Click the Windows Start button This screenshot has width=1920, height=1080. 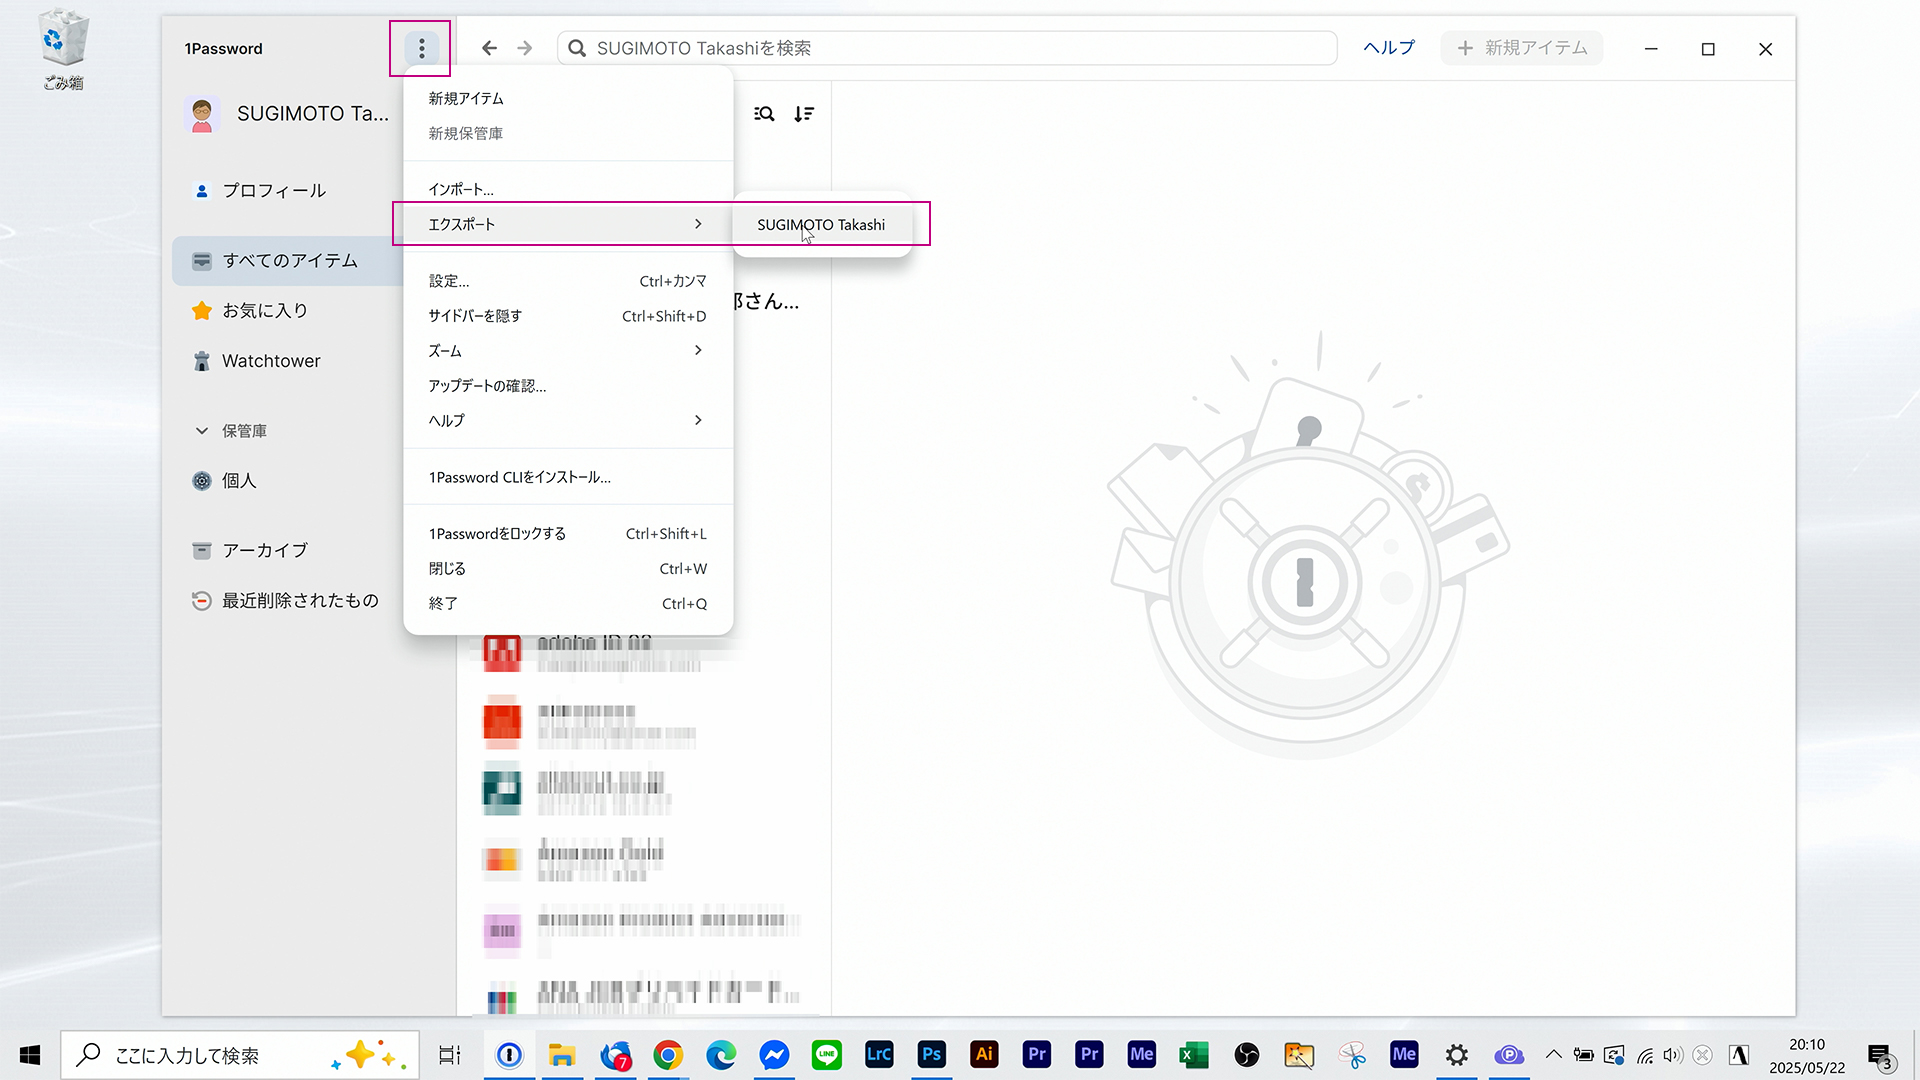point(30,1055)
